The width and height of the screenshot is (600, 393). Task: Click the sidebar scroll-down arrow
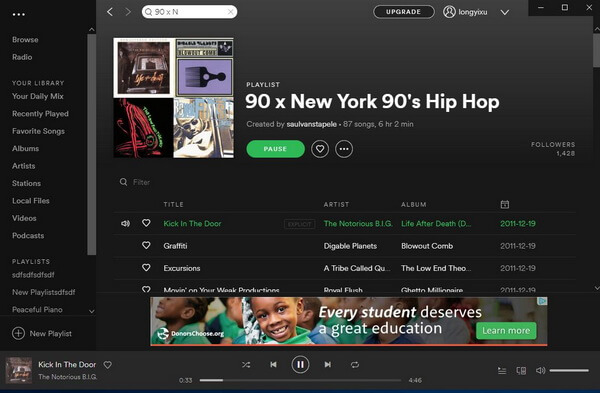click(91, 311)
